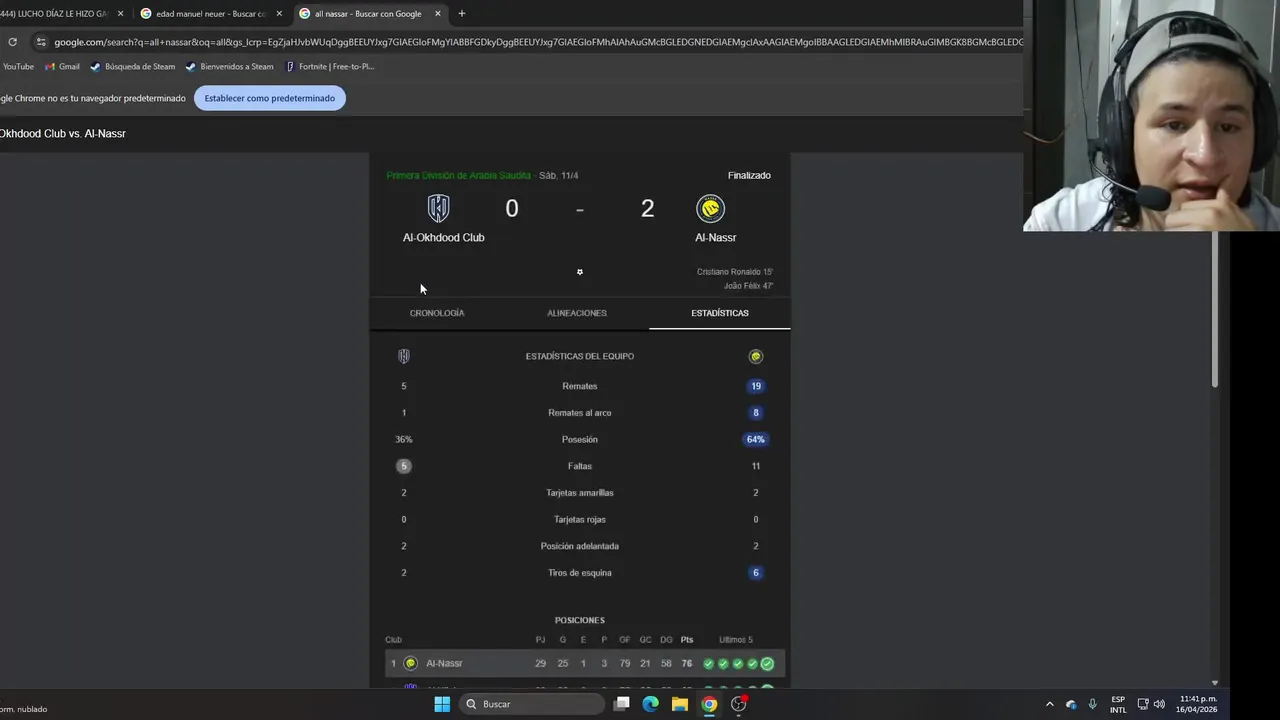
Task: Click the Al-Okhdood Posesión 36% value
Action: point(404,440)
